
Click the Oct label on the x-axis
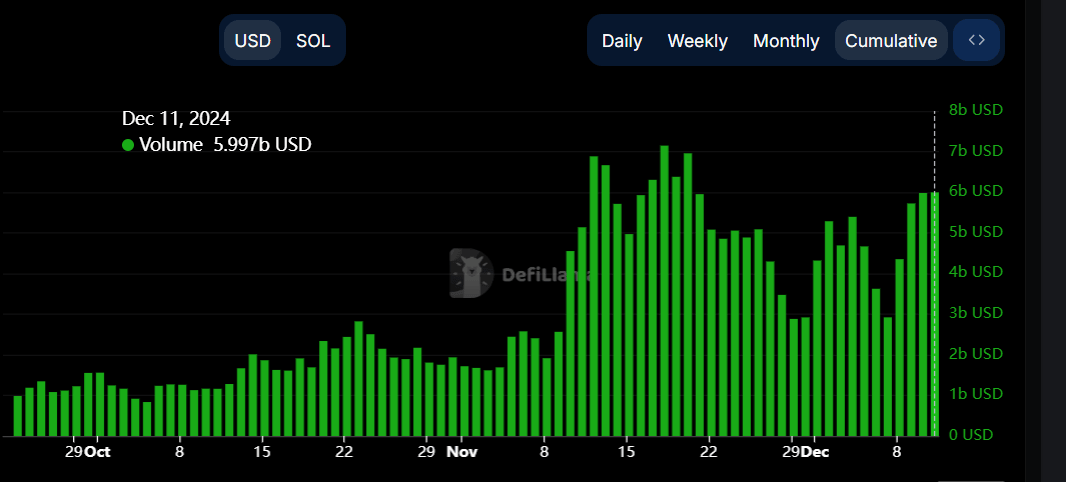[97, 451]
